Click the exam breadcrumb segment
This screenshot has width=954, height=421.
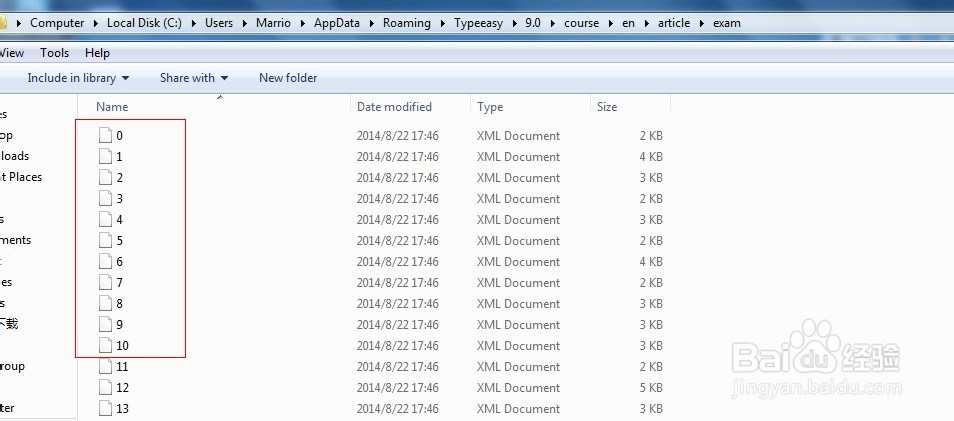[x=727, y=23]
